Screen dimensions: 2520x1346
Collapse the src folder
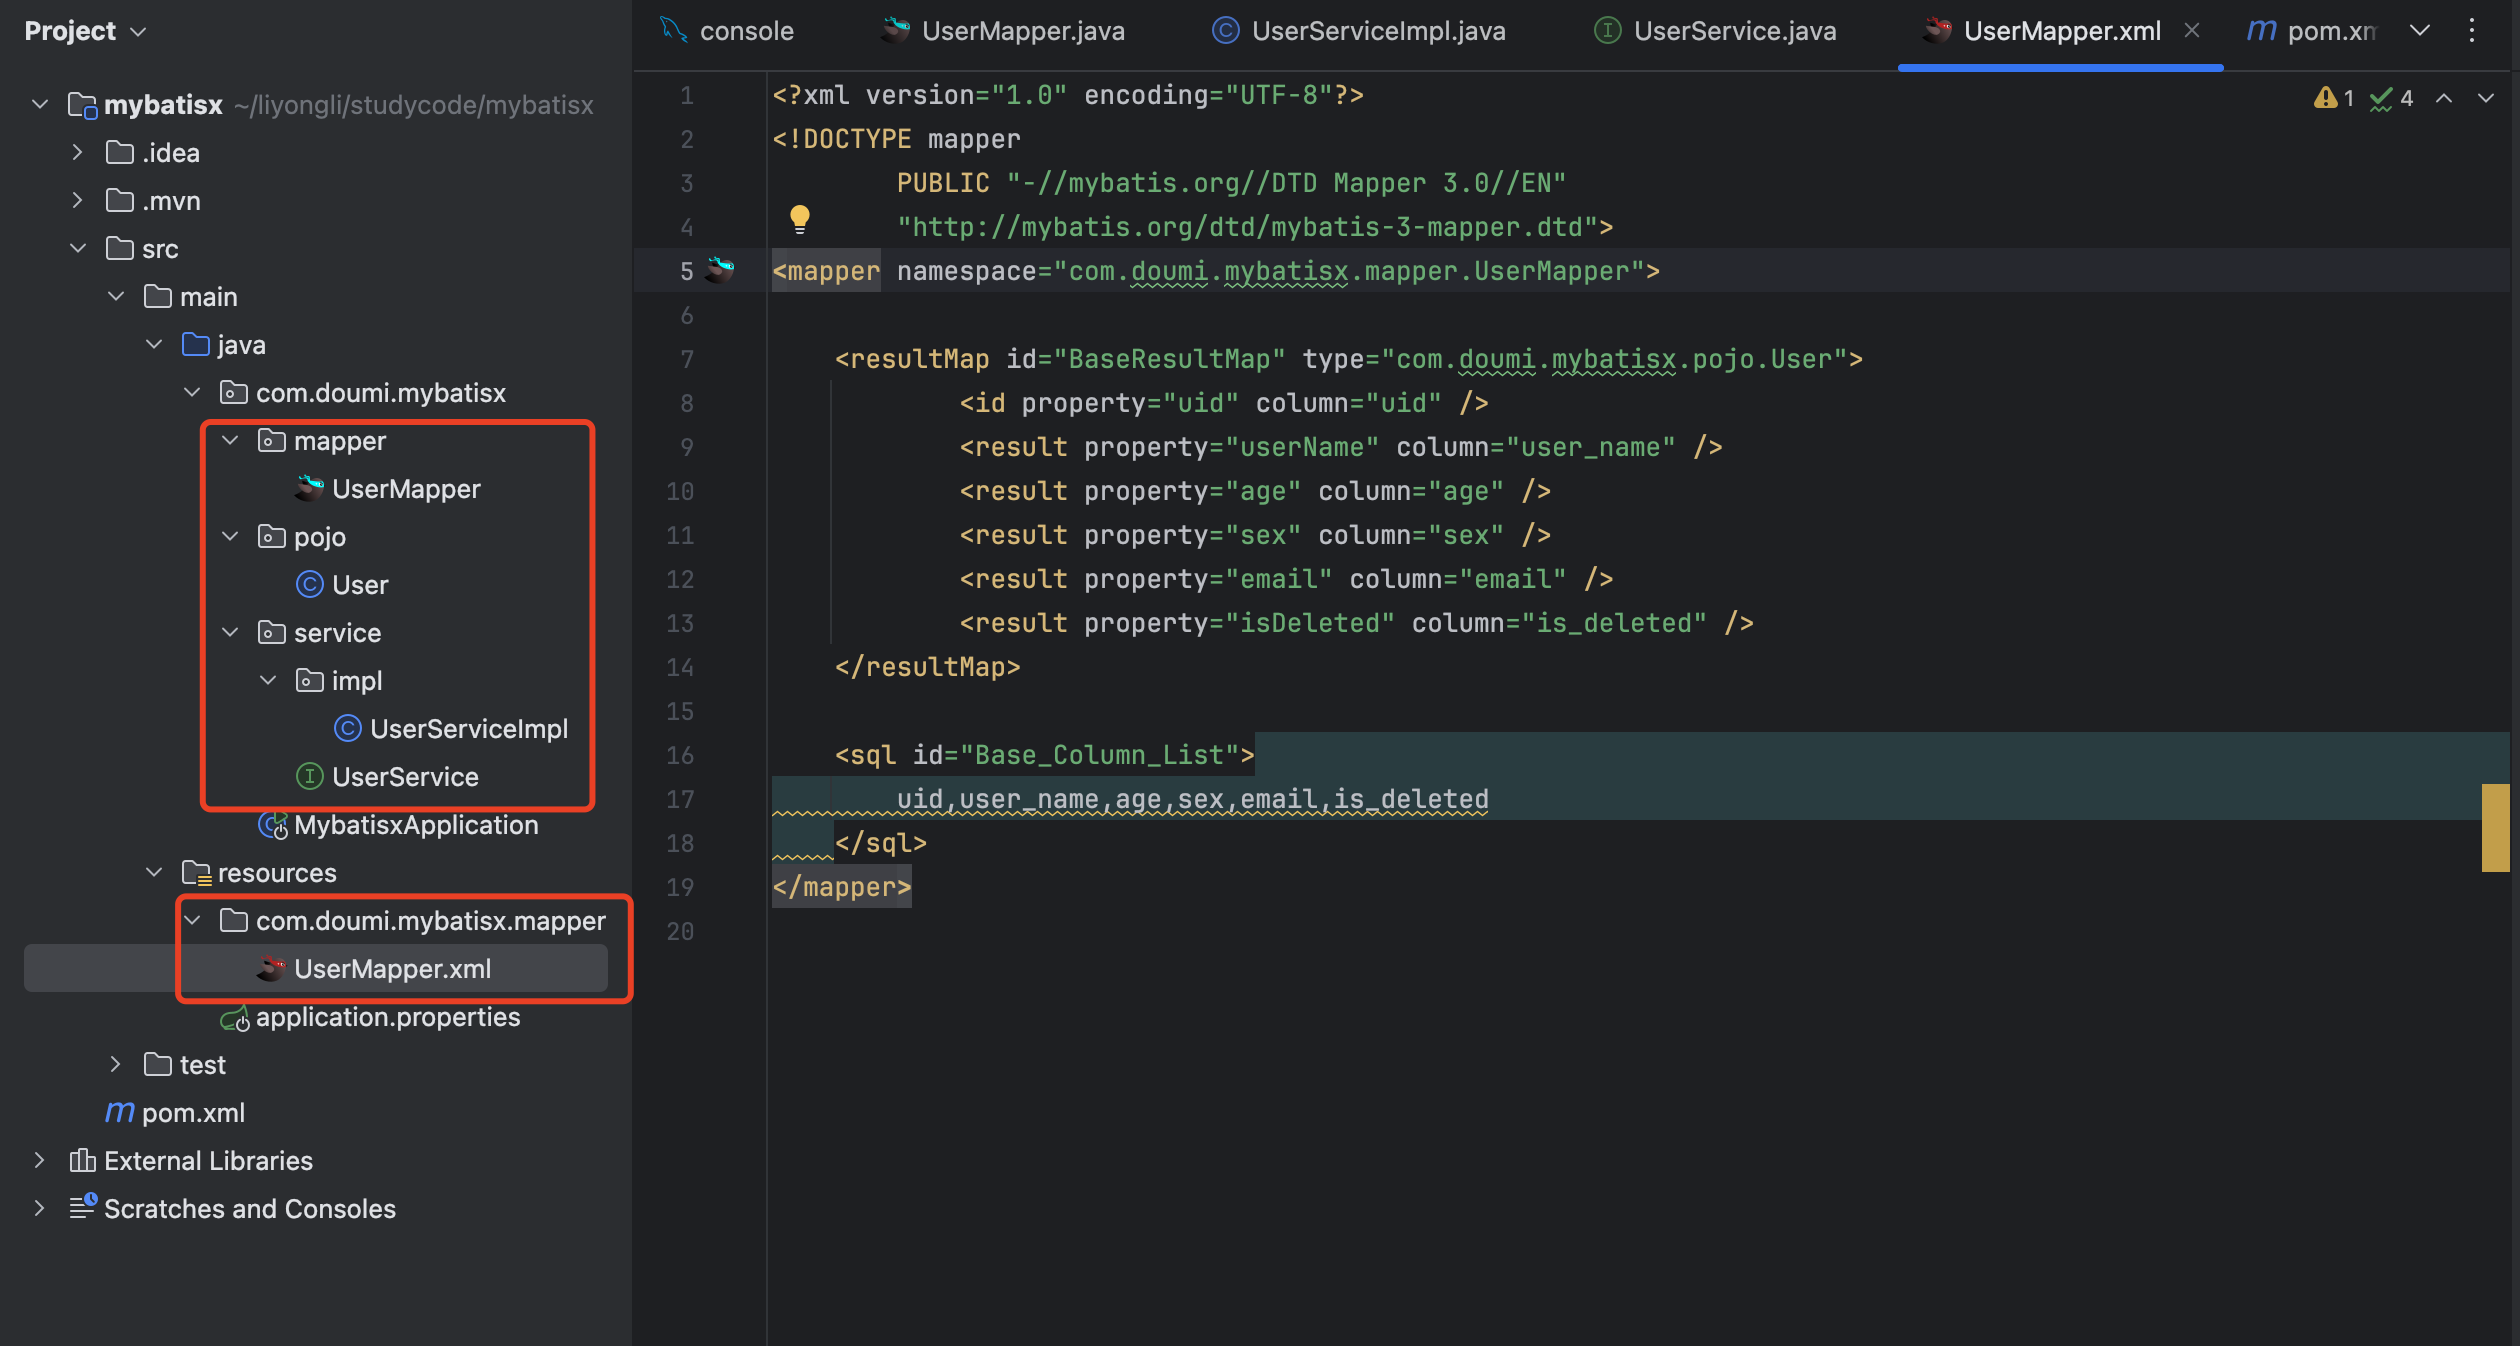pyautogui.click(x=78, y=249)
